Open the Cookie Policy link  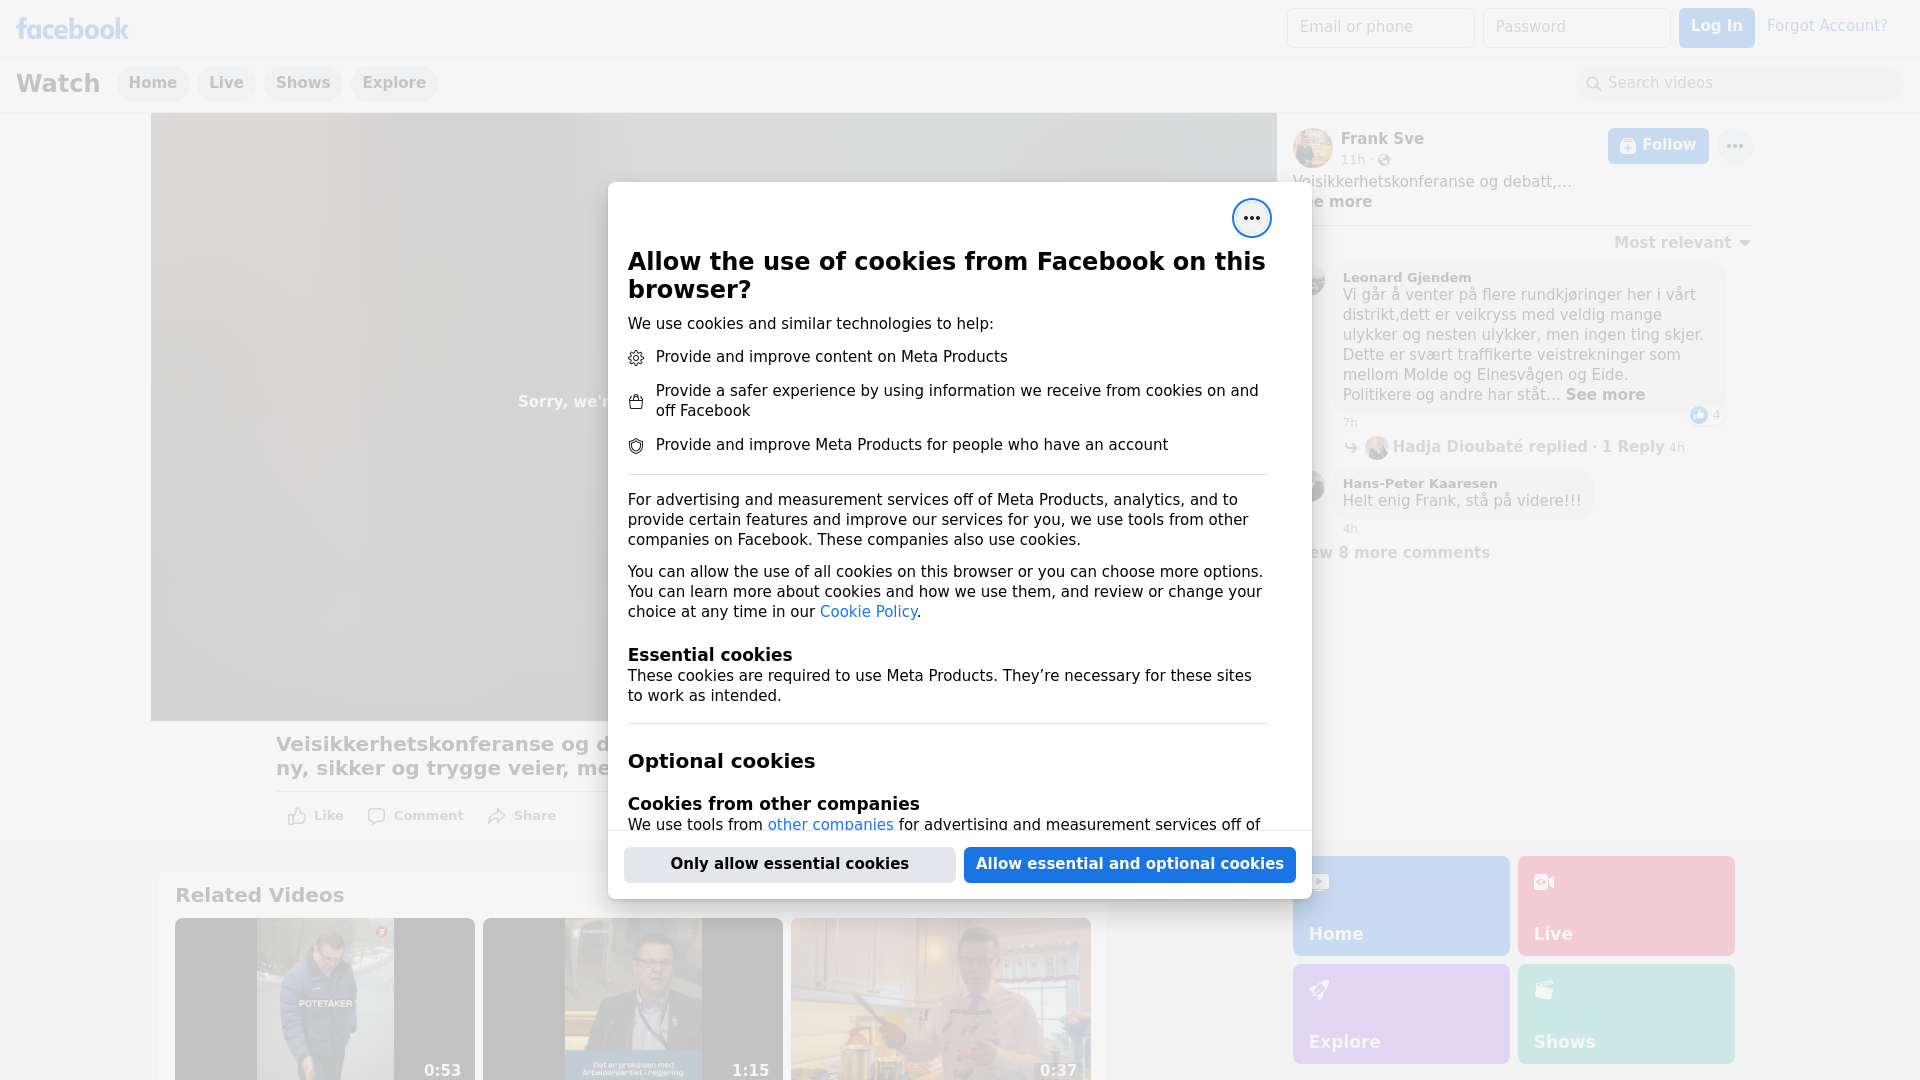coord(868,612)
